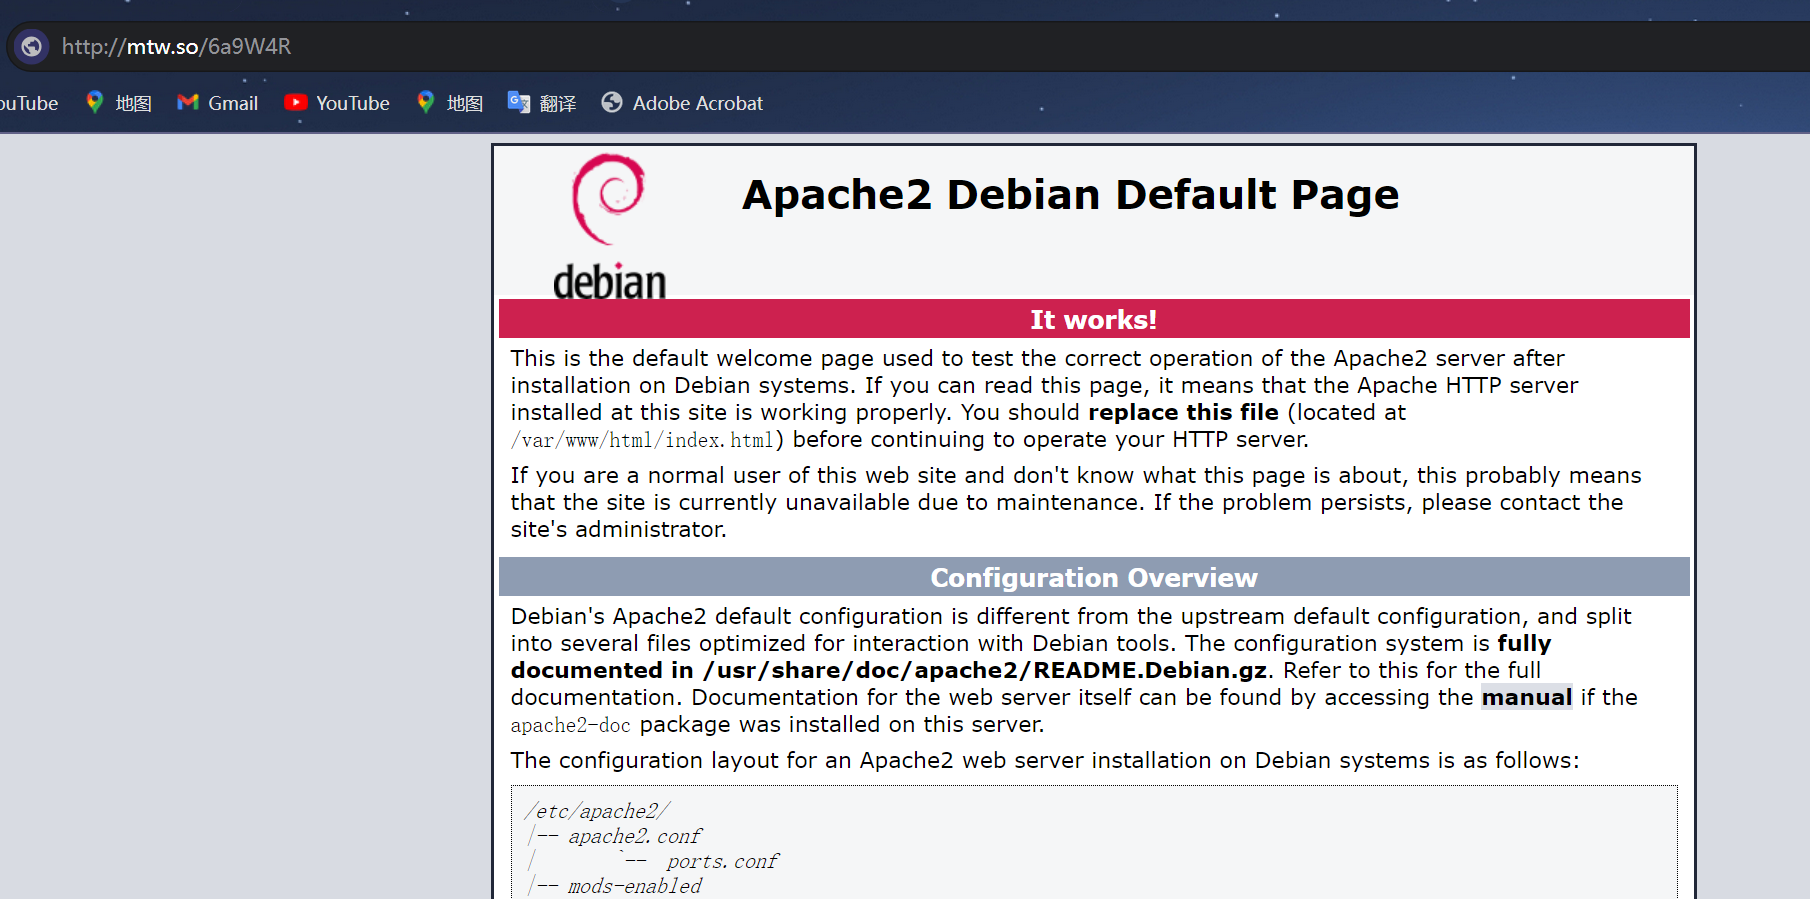Open the "manual" documentation link

tap(1526, 697)
